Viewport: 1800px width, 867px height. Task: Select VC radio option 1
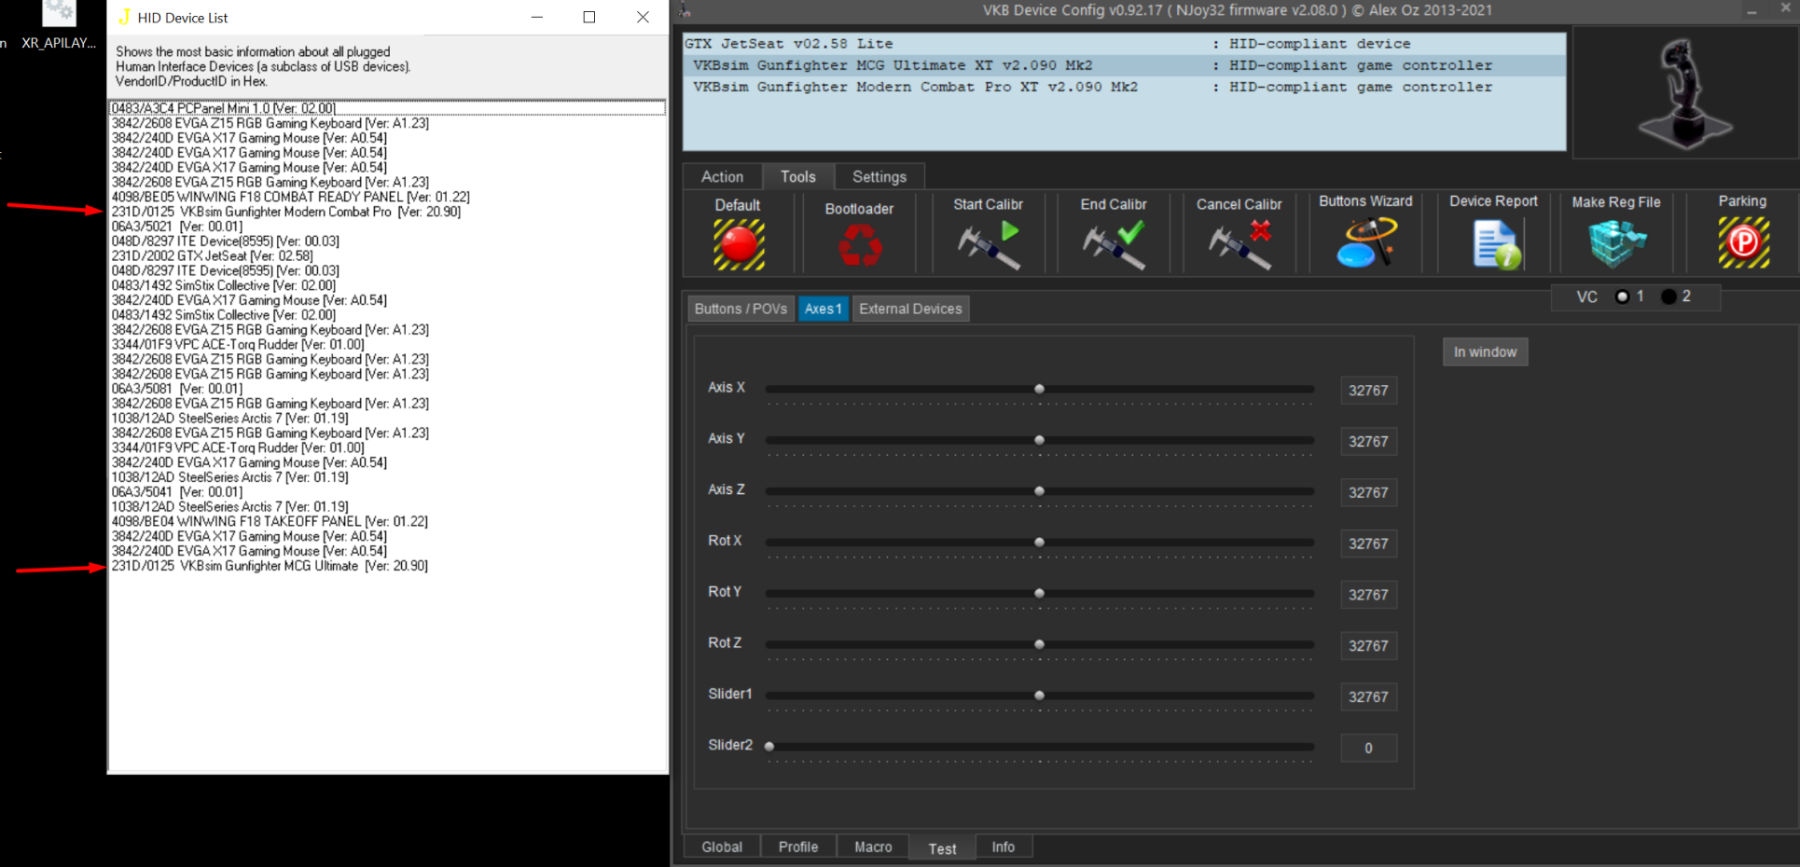(x=1622, y=297)
